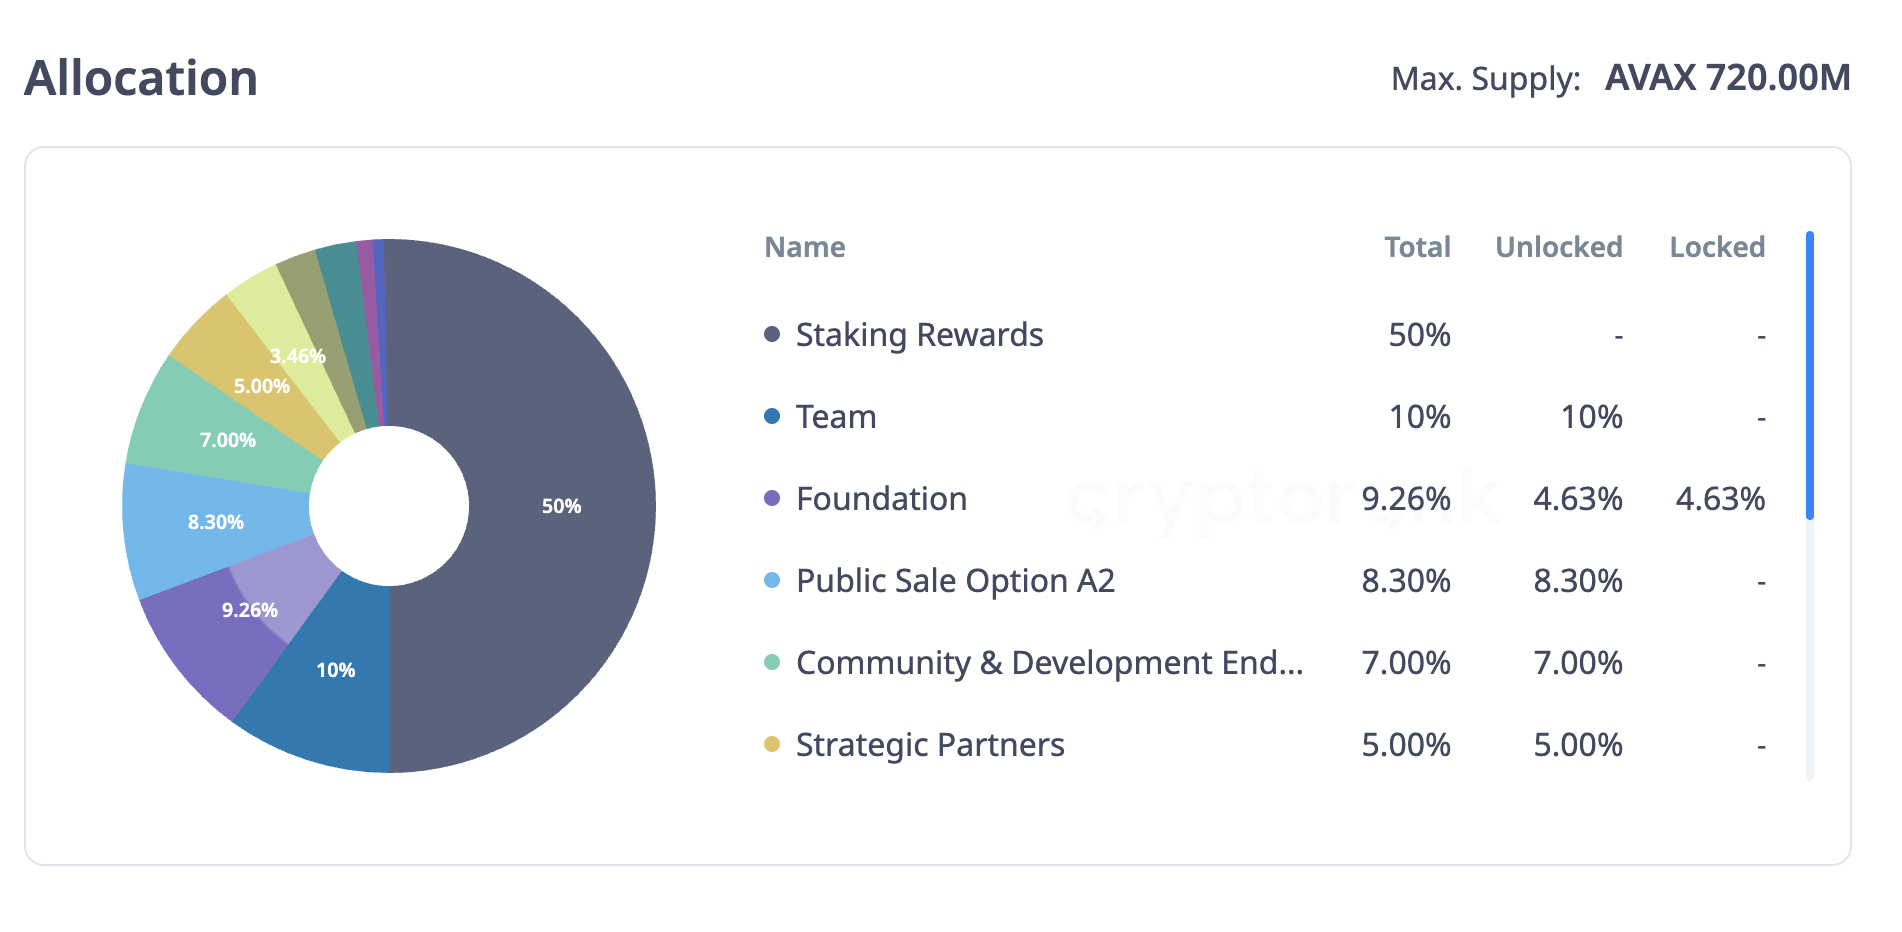Click the Total column header
Screen dimensions: 1902x932
pos(1417,247)
